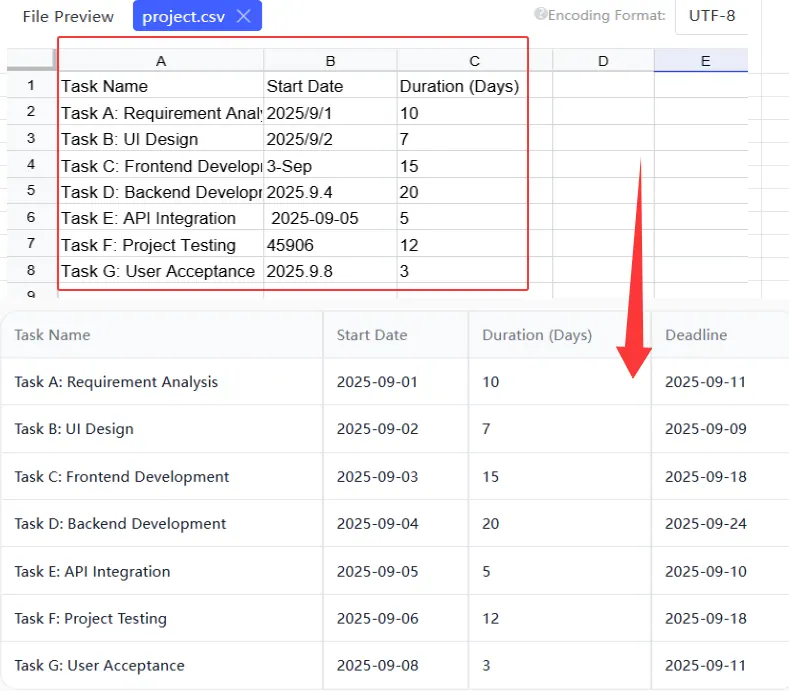The width and height of the screenshot is (789, 691).
Task: Click cell with 3-Sep start date
Action: pos(330,166)
